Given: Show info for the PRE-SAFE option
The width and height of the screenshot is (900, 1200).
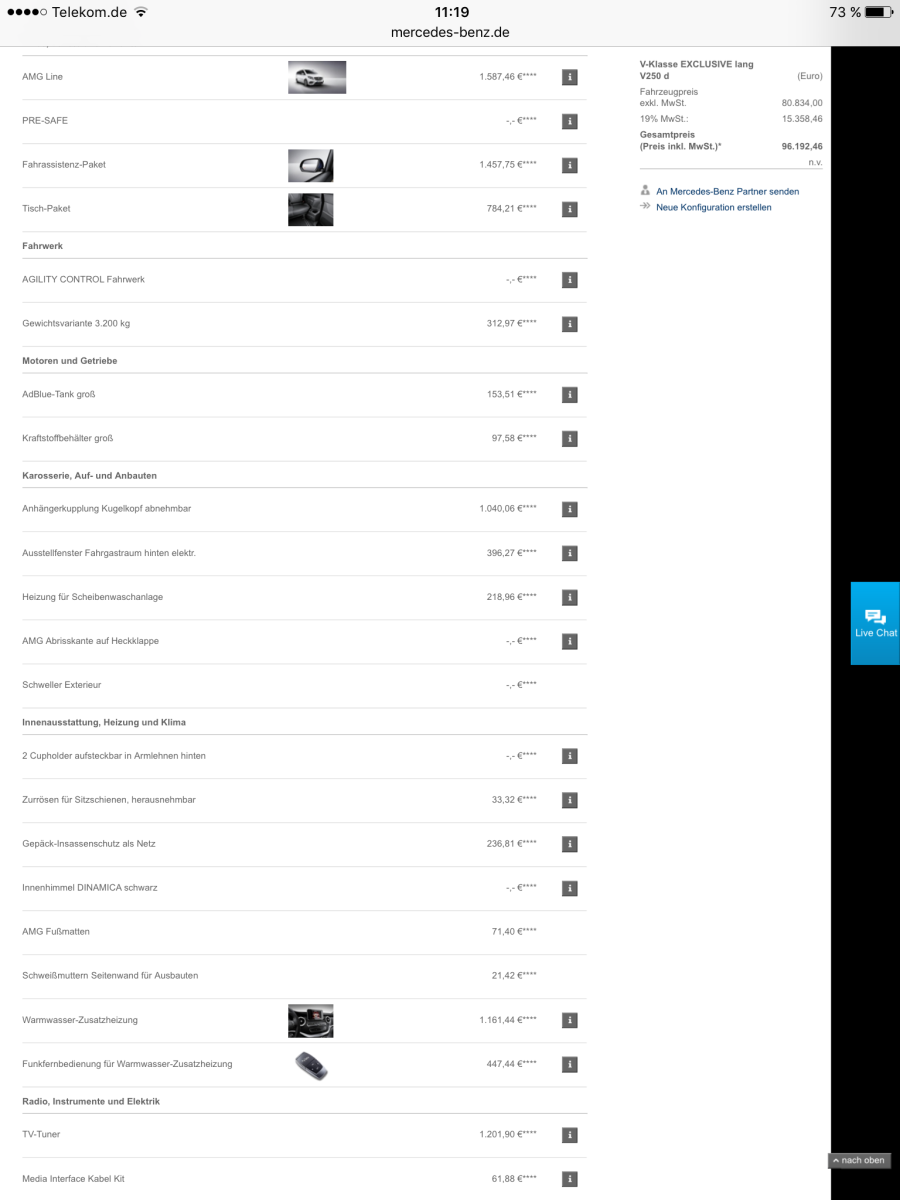Looking at the screenshot, I should click(569, 121).
